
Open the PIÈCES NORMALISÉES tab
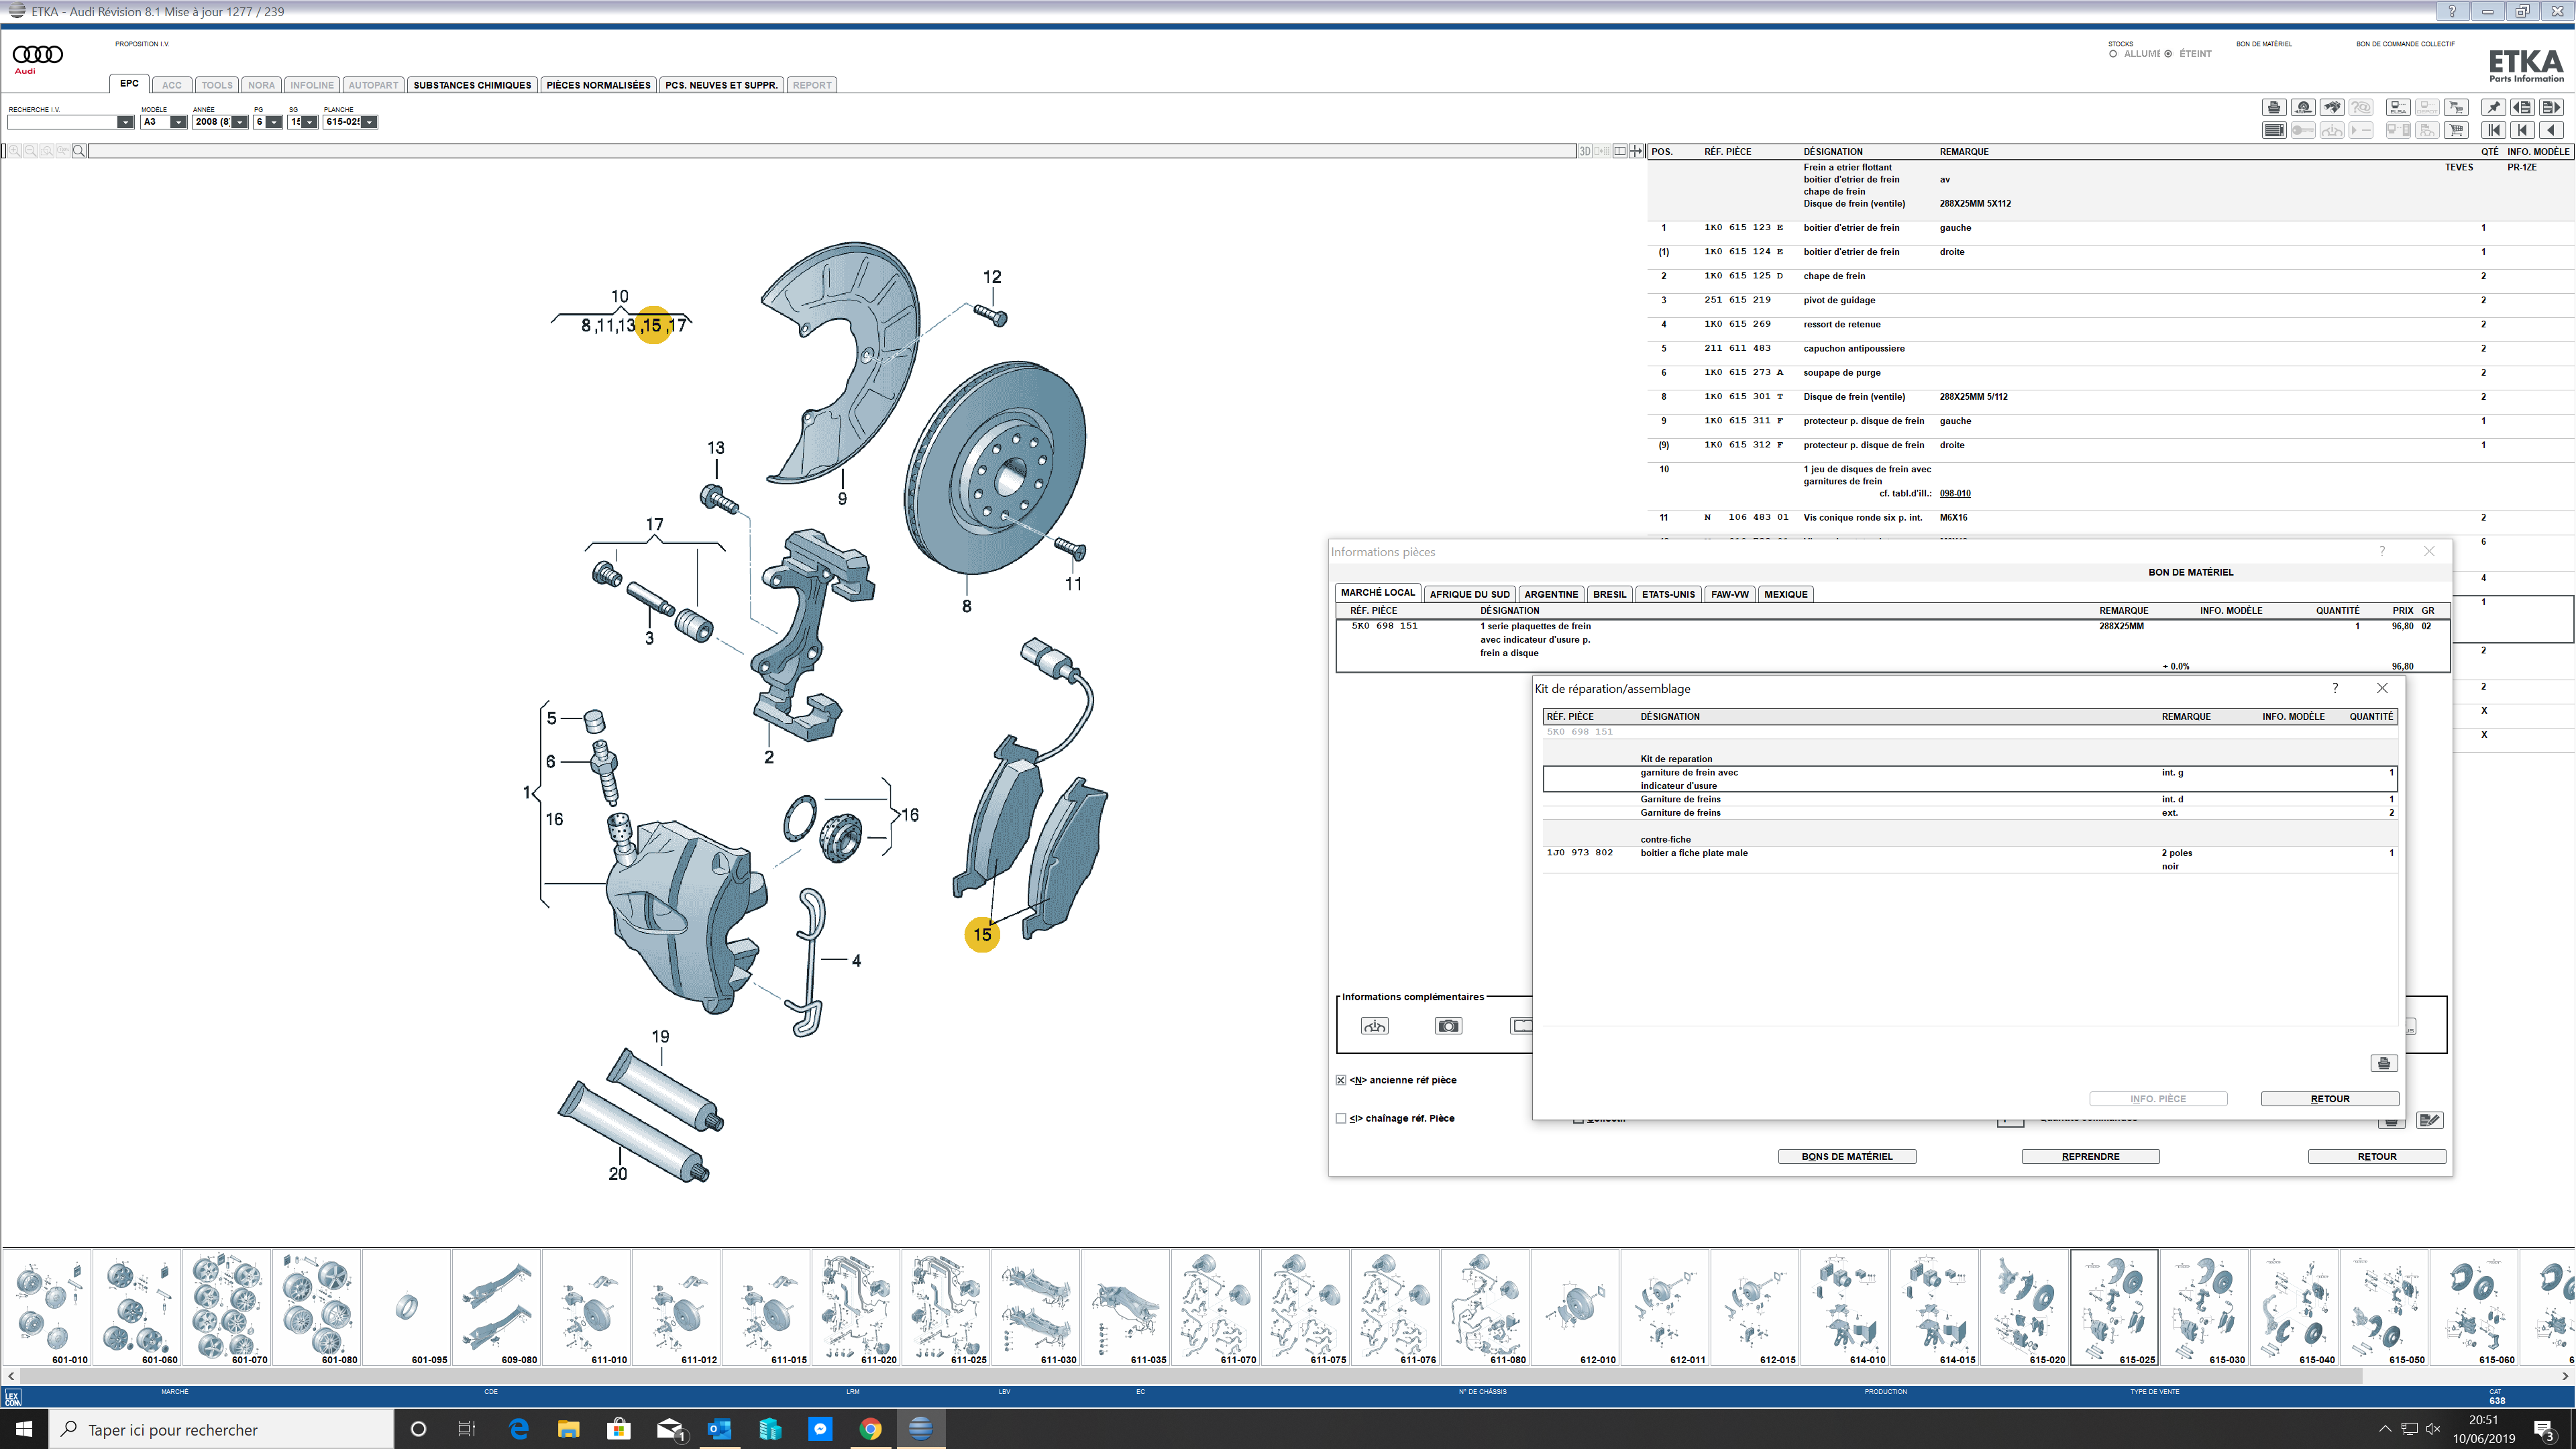[598, 85]
